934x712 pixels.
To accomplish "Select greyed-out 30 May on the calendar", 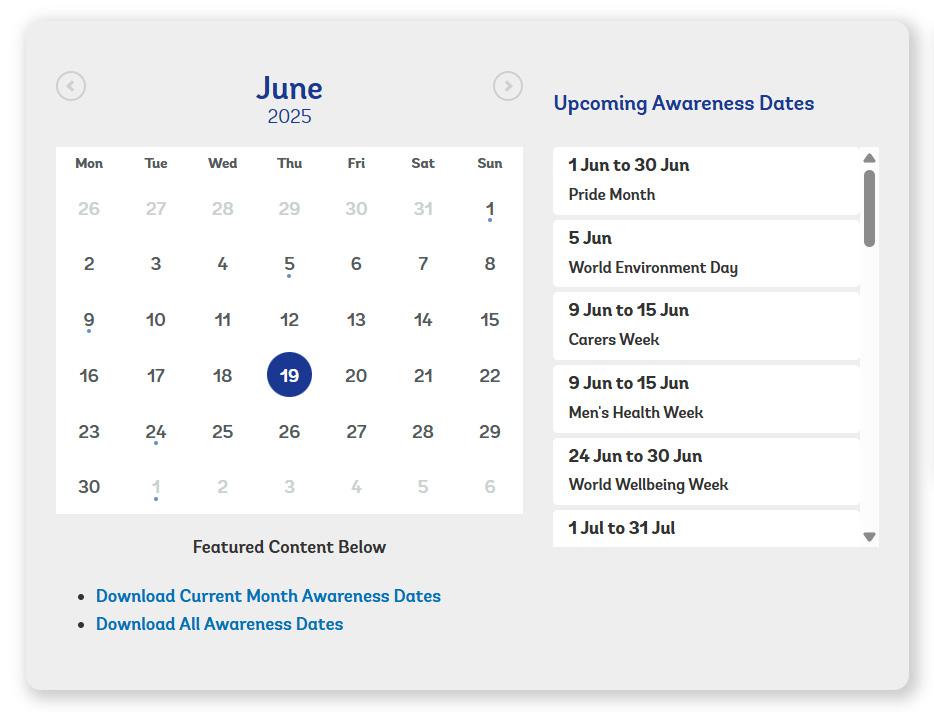I will coord(356,209).
